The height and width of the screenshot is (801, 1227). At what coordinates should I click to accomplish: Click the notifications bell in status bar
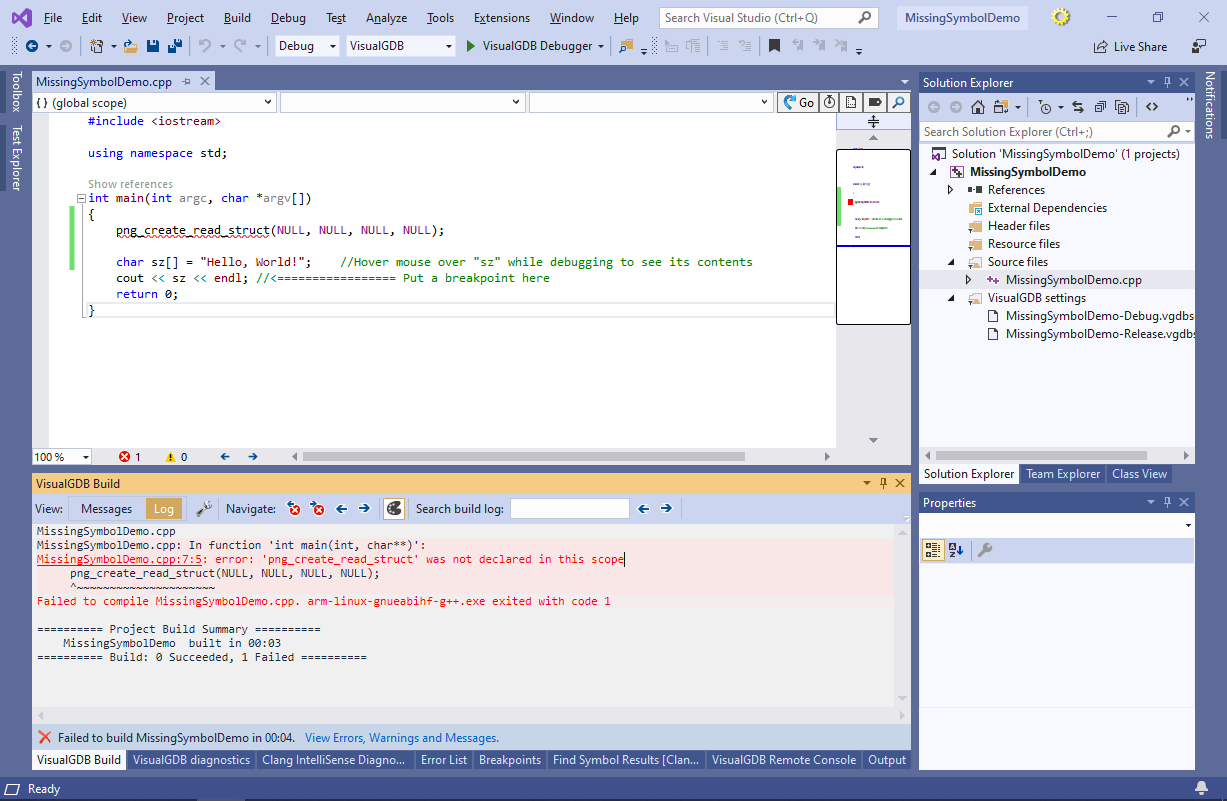point(1201,788)
